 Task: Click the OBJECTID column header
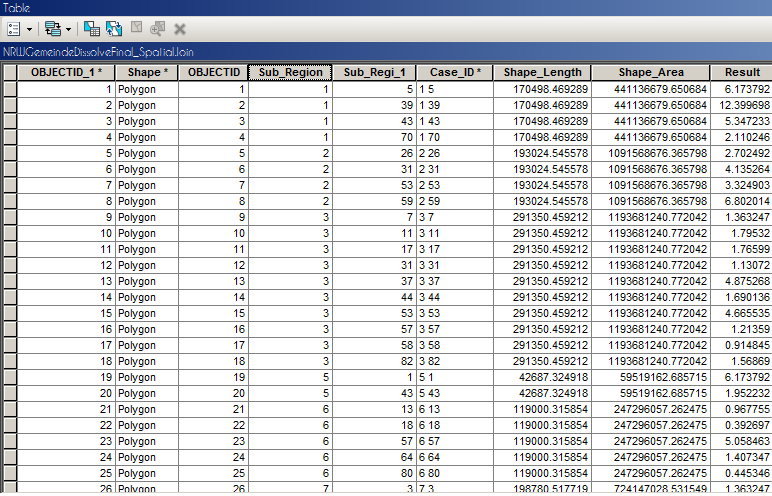214,72
